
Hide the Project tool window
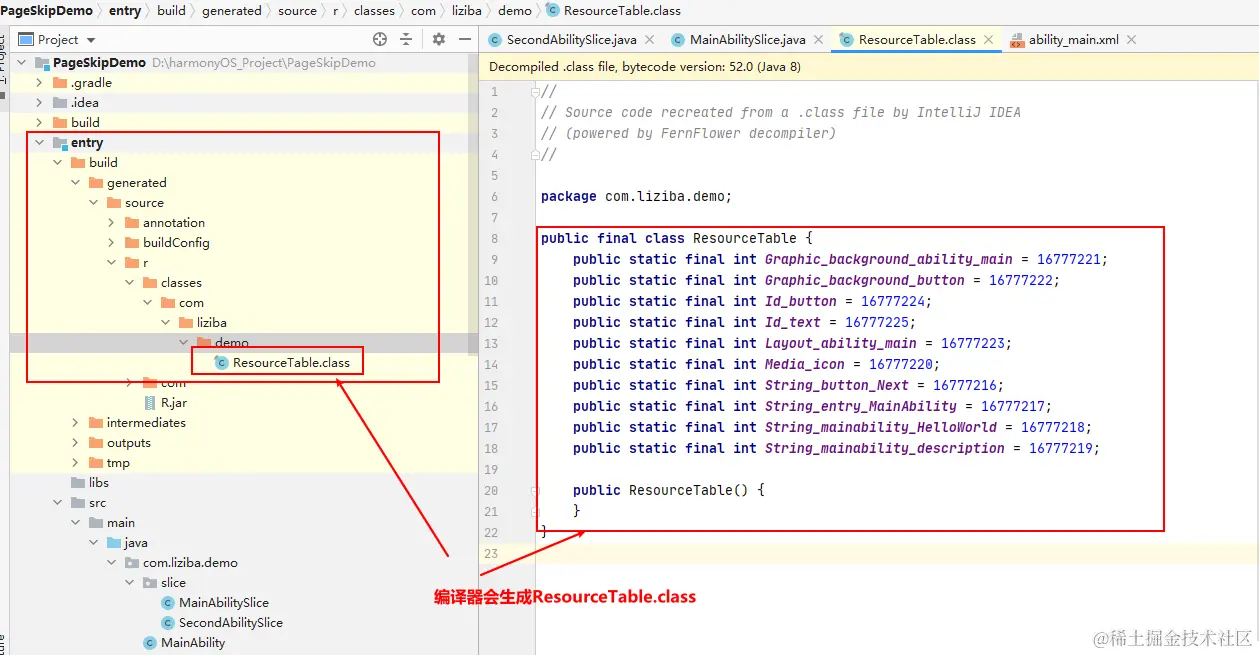pos(464,39)
